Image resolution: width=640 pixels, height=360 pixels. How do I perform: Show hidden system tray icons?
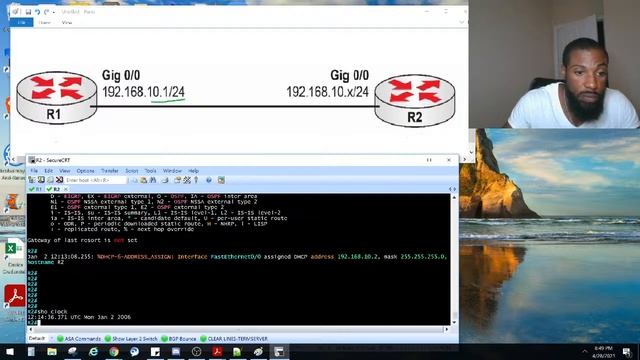click(x=584, y=351)
